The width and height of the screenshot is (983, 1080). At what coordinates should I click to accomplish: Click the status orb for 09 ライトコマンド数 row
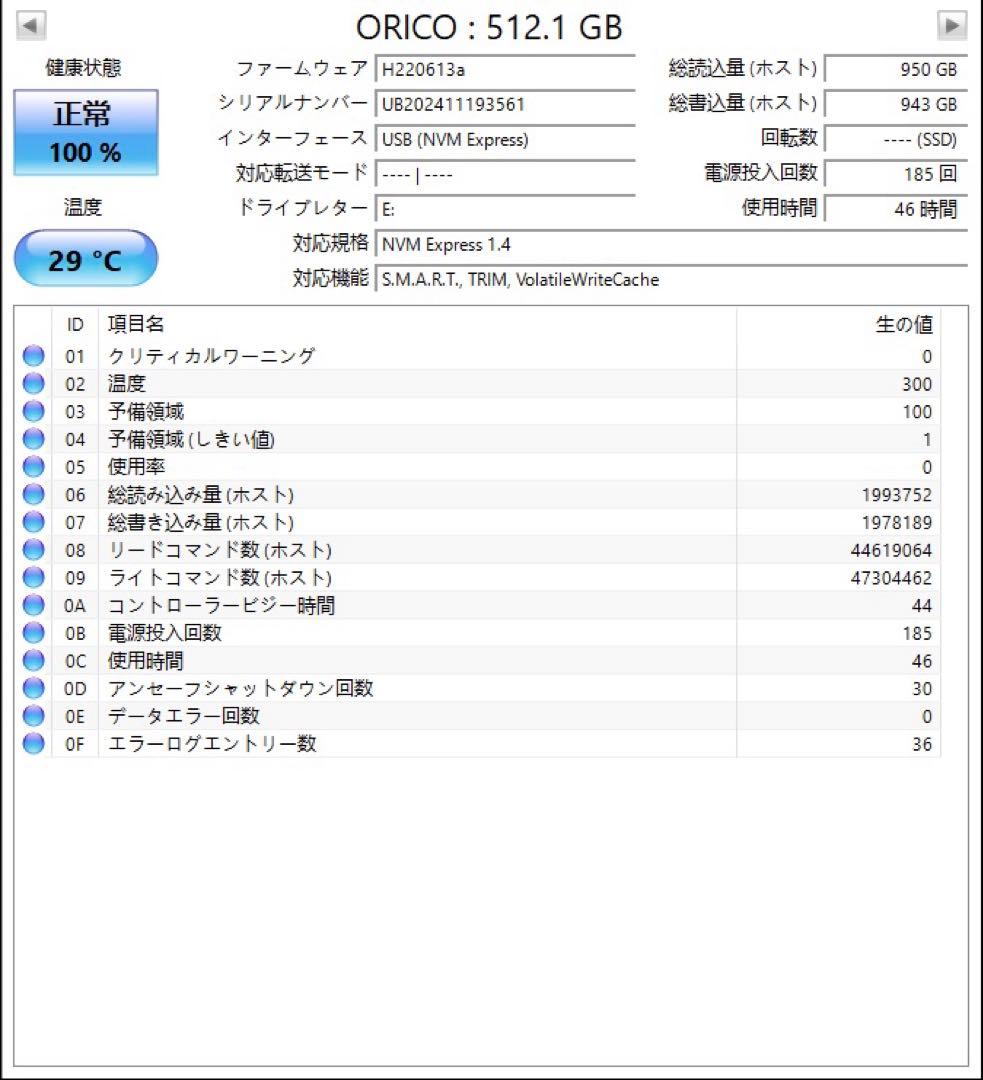33,577
